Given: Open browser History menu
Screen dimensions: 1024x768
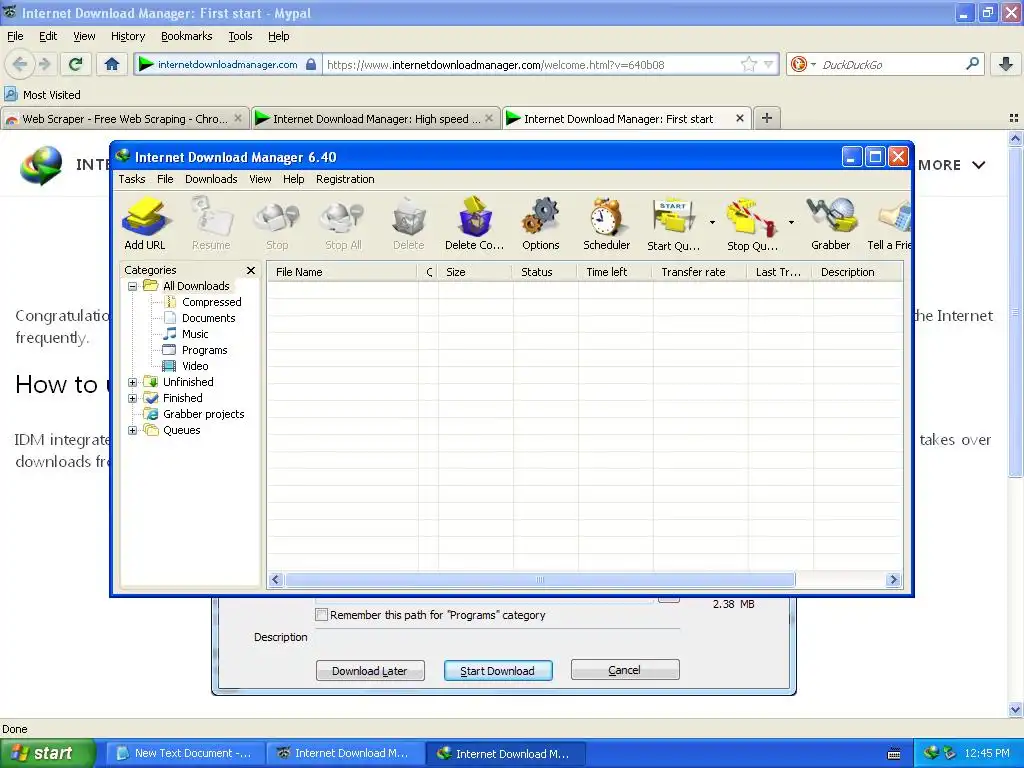Looking at the screenshot, I should click(x=128, y=36).
